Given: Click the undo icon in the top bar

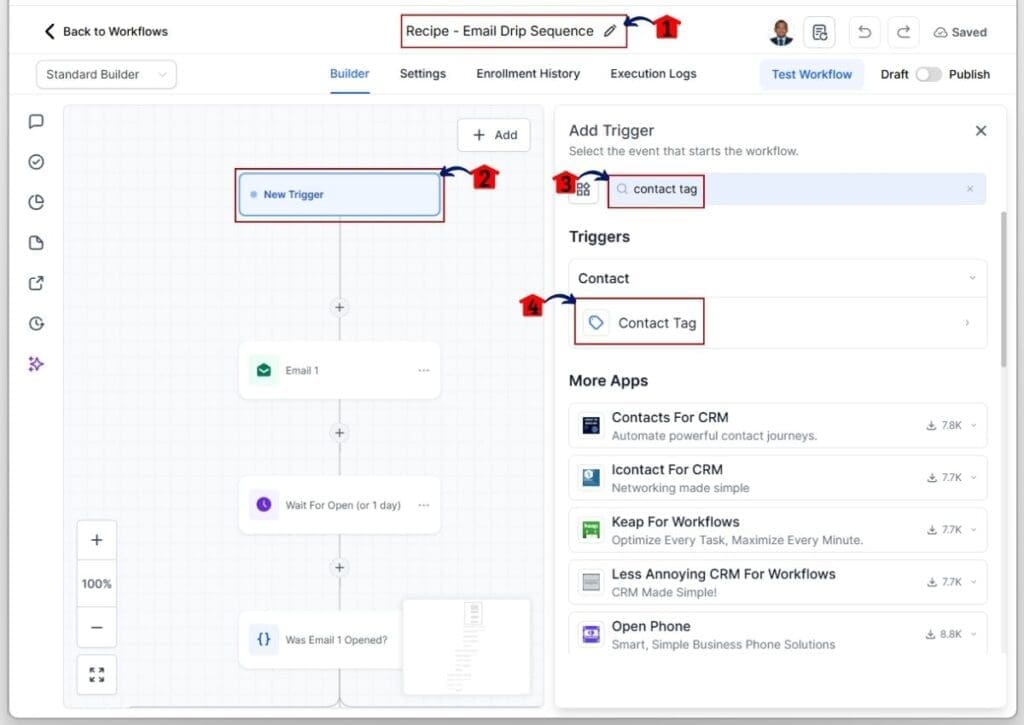Looking at the screenshot, I should 864,31.
